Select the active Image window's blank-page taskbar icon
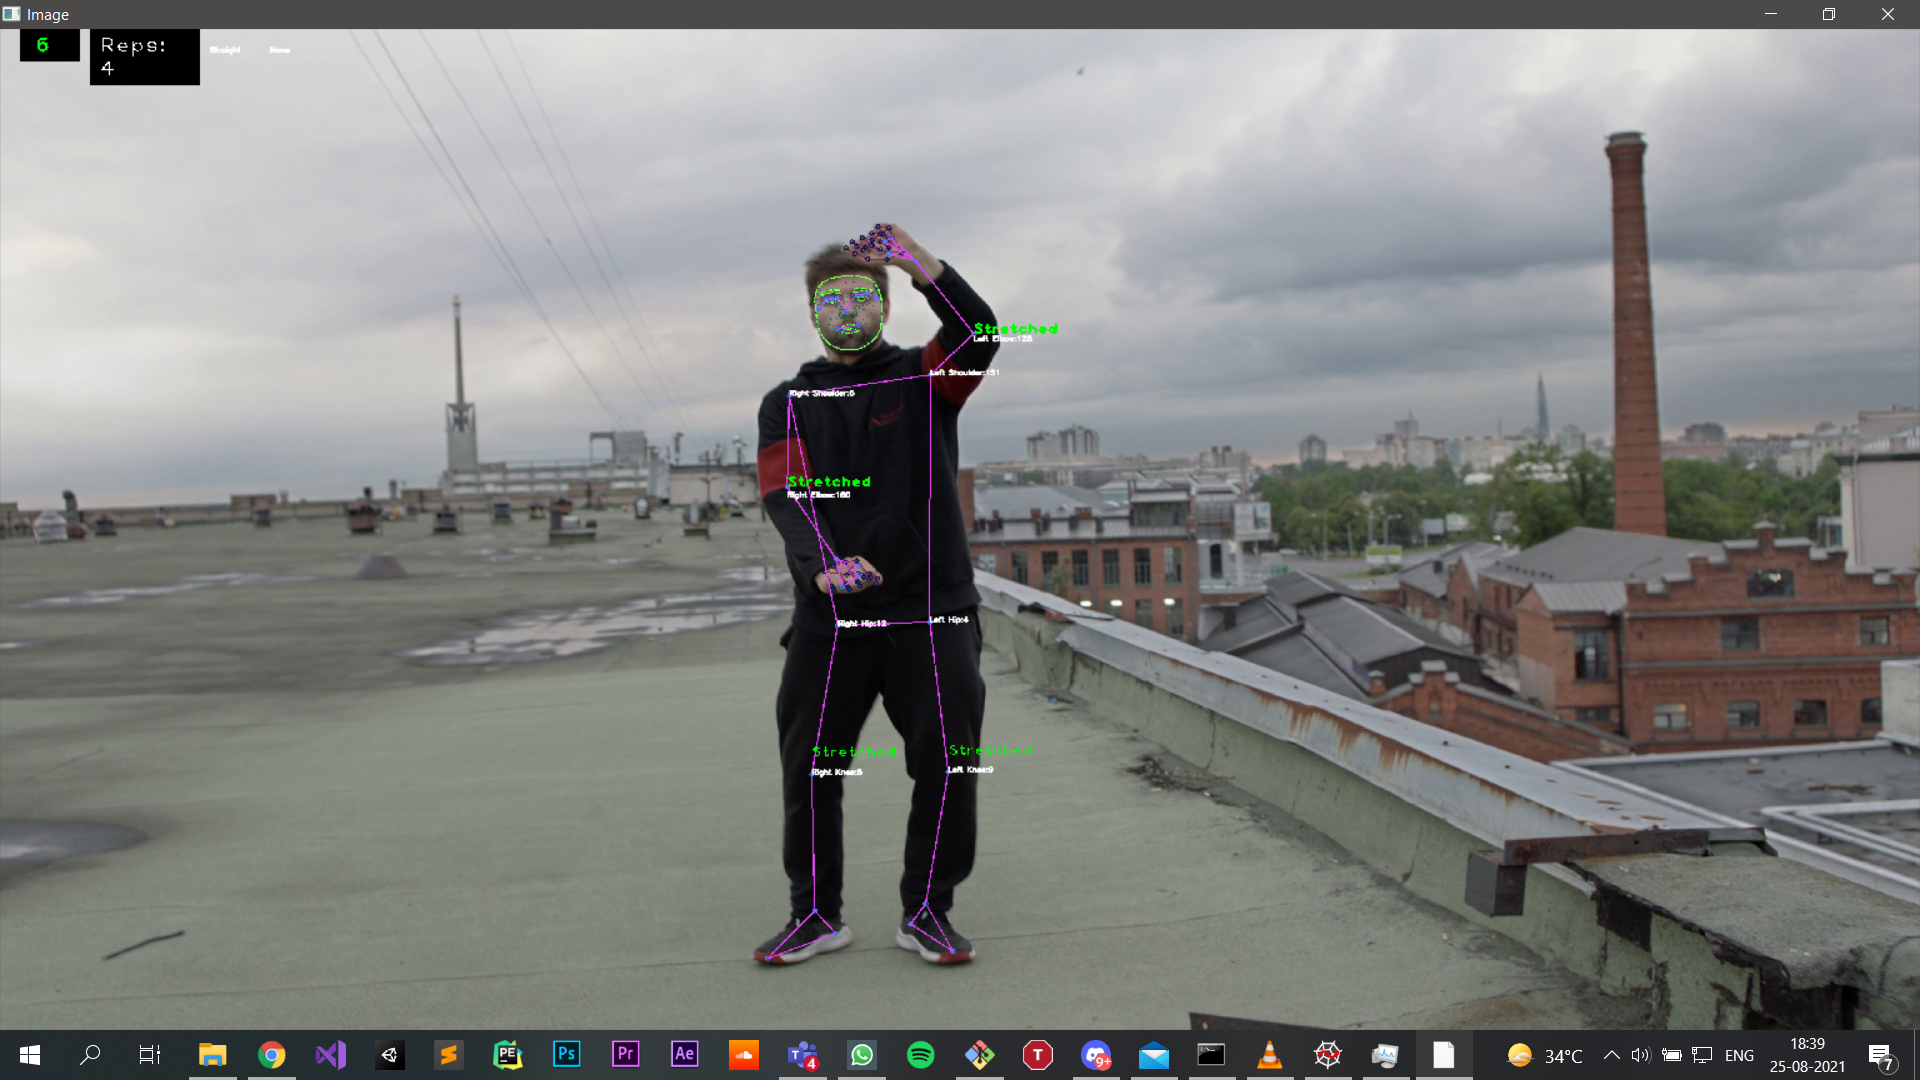 click(x=1443, y=1055)
